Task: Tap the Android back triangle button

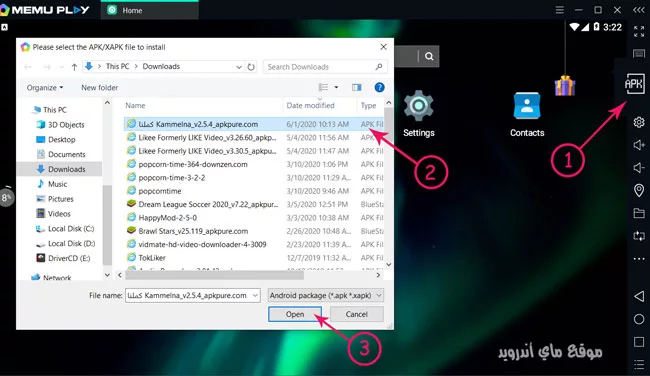Action: click(x=639, y=296)
